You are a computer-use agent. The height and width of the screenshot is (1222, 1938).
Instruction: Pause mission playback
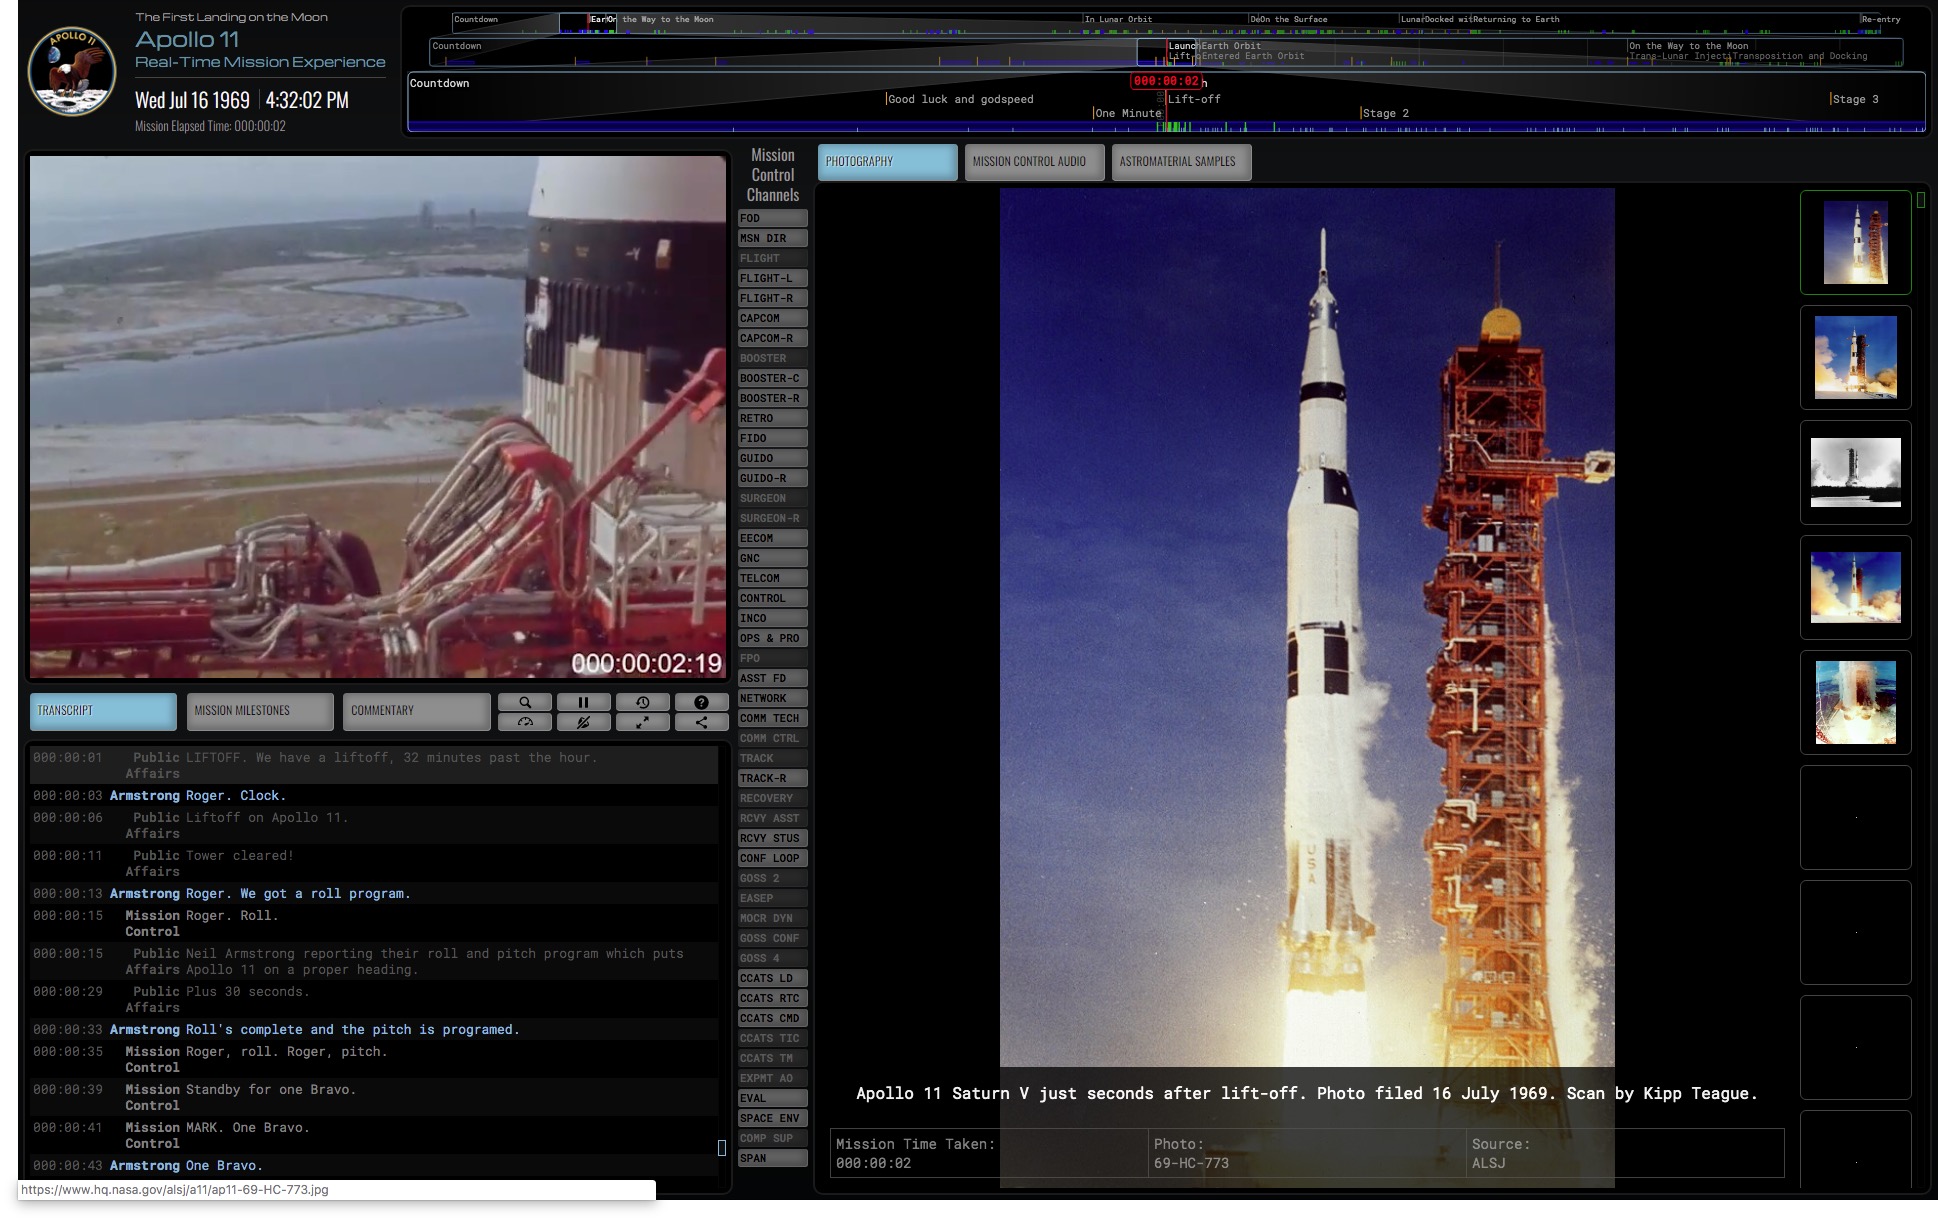pos(583,702)
